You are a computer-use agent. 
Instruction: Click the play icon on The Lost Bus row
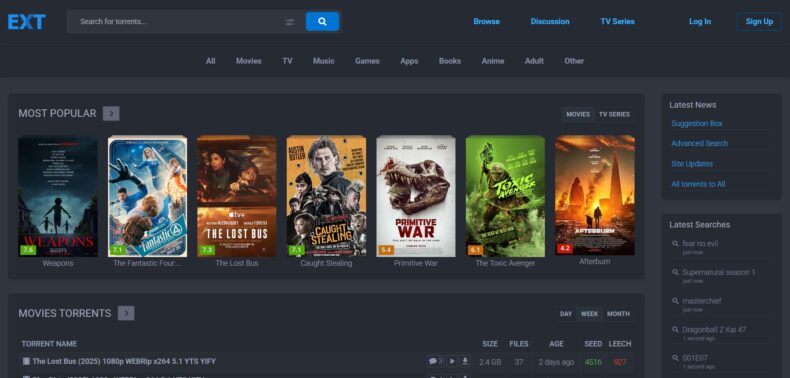[x=452, y=361]
